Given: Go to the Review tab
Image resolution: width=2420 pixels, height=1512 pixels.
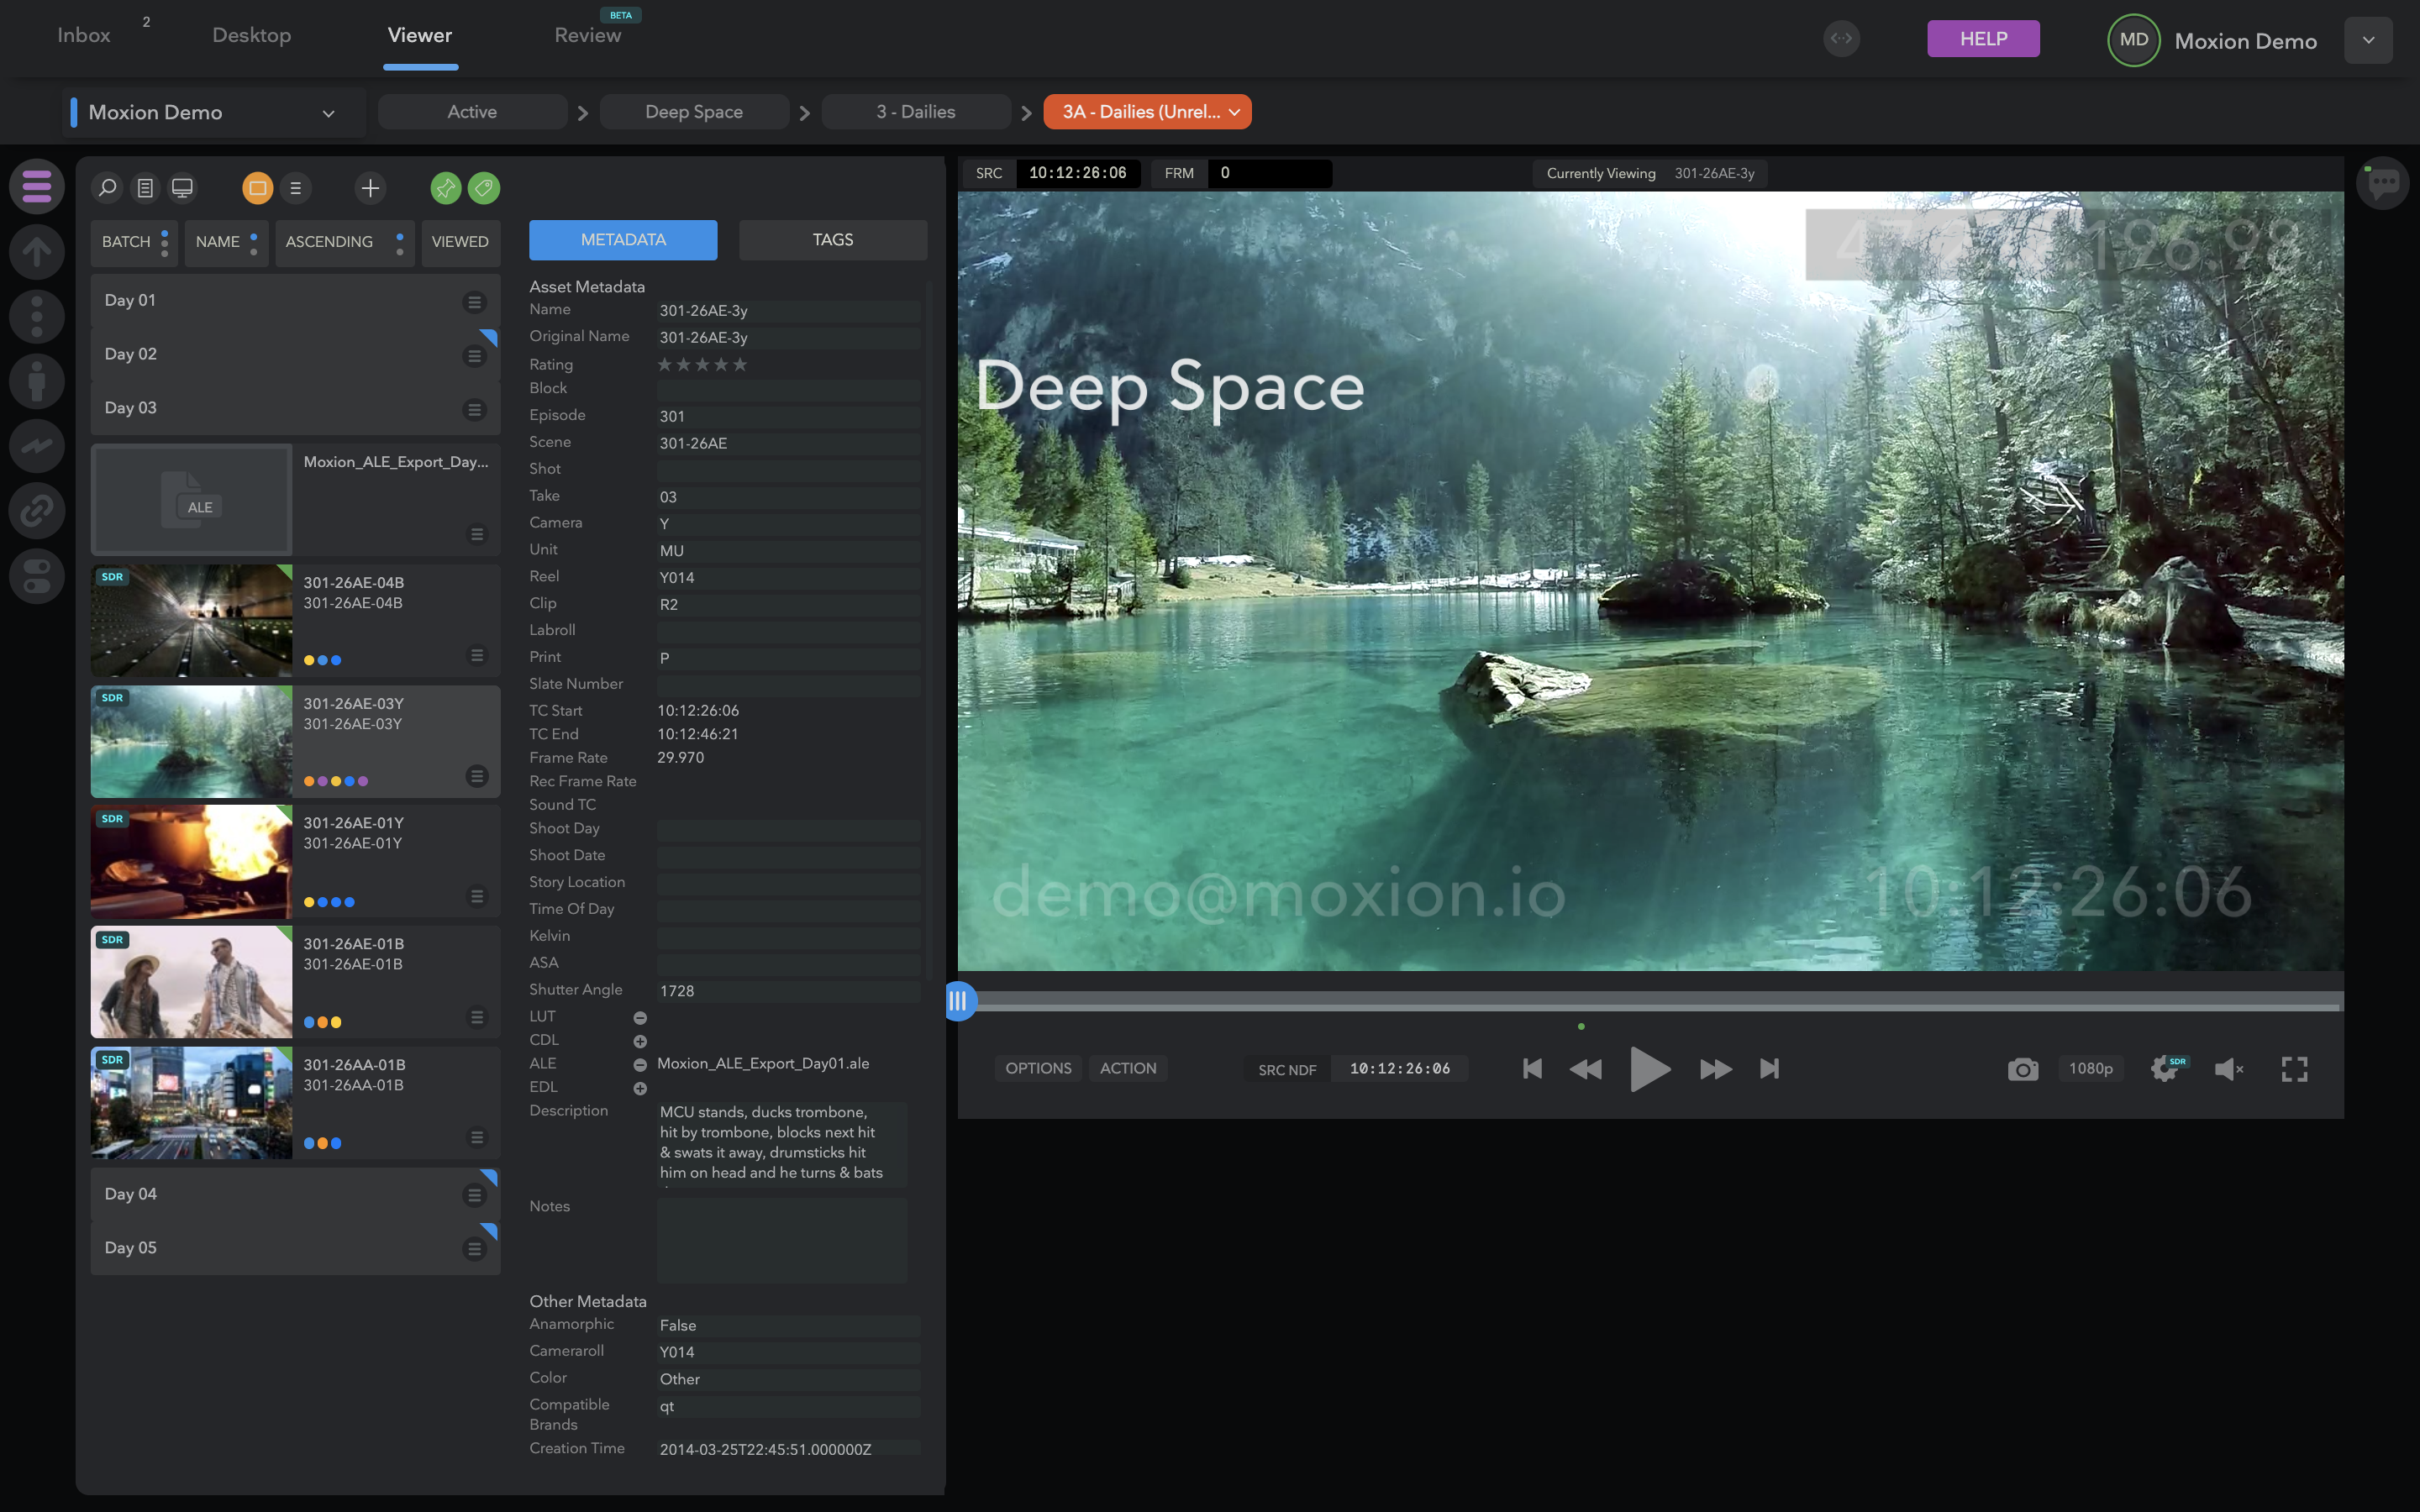Looking at the screenshot, I should [x=587, y=36].
